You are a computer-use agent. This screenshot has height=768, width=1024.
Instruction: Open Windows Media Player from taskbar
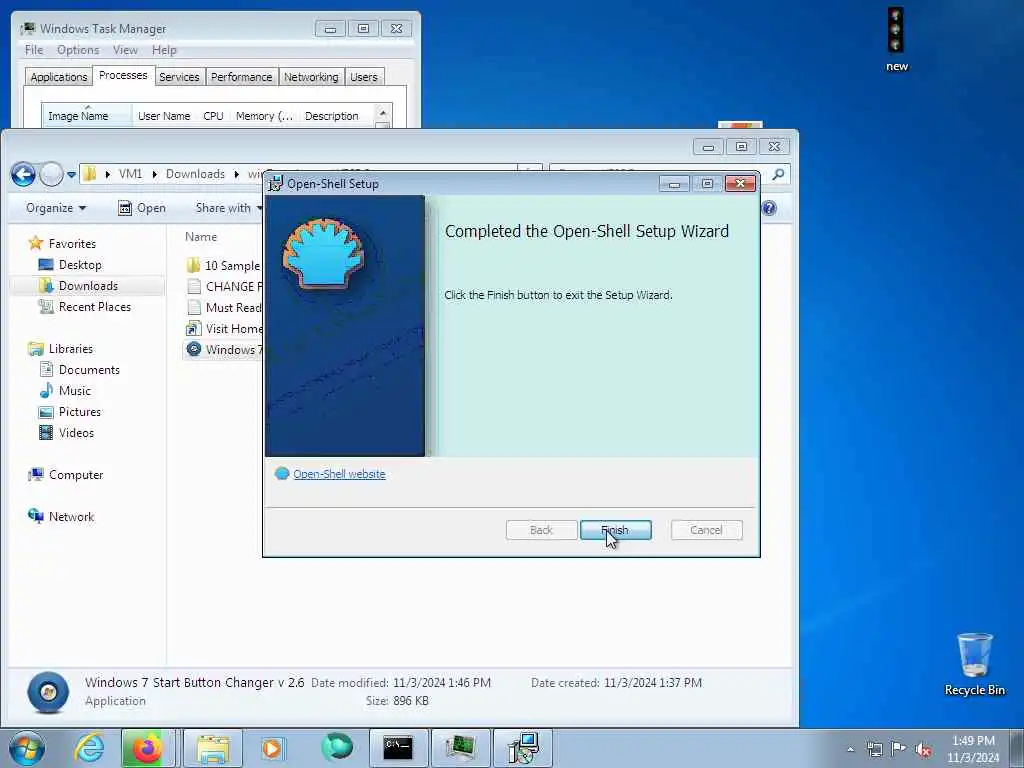(272, 748)
